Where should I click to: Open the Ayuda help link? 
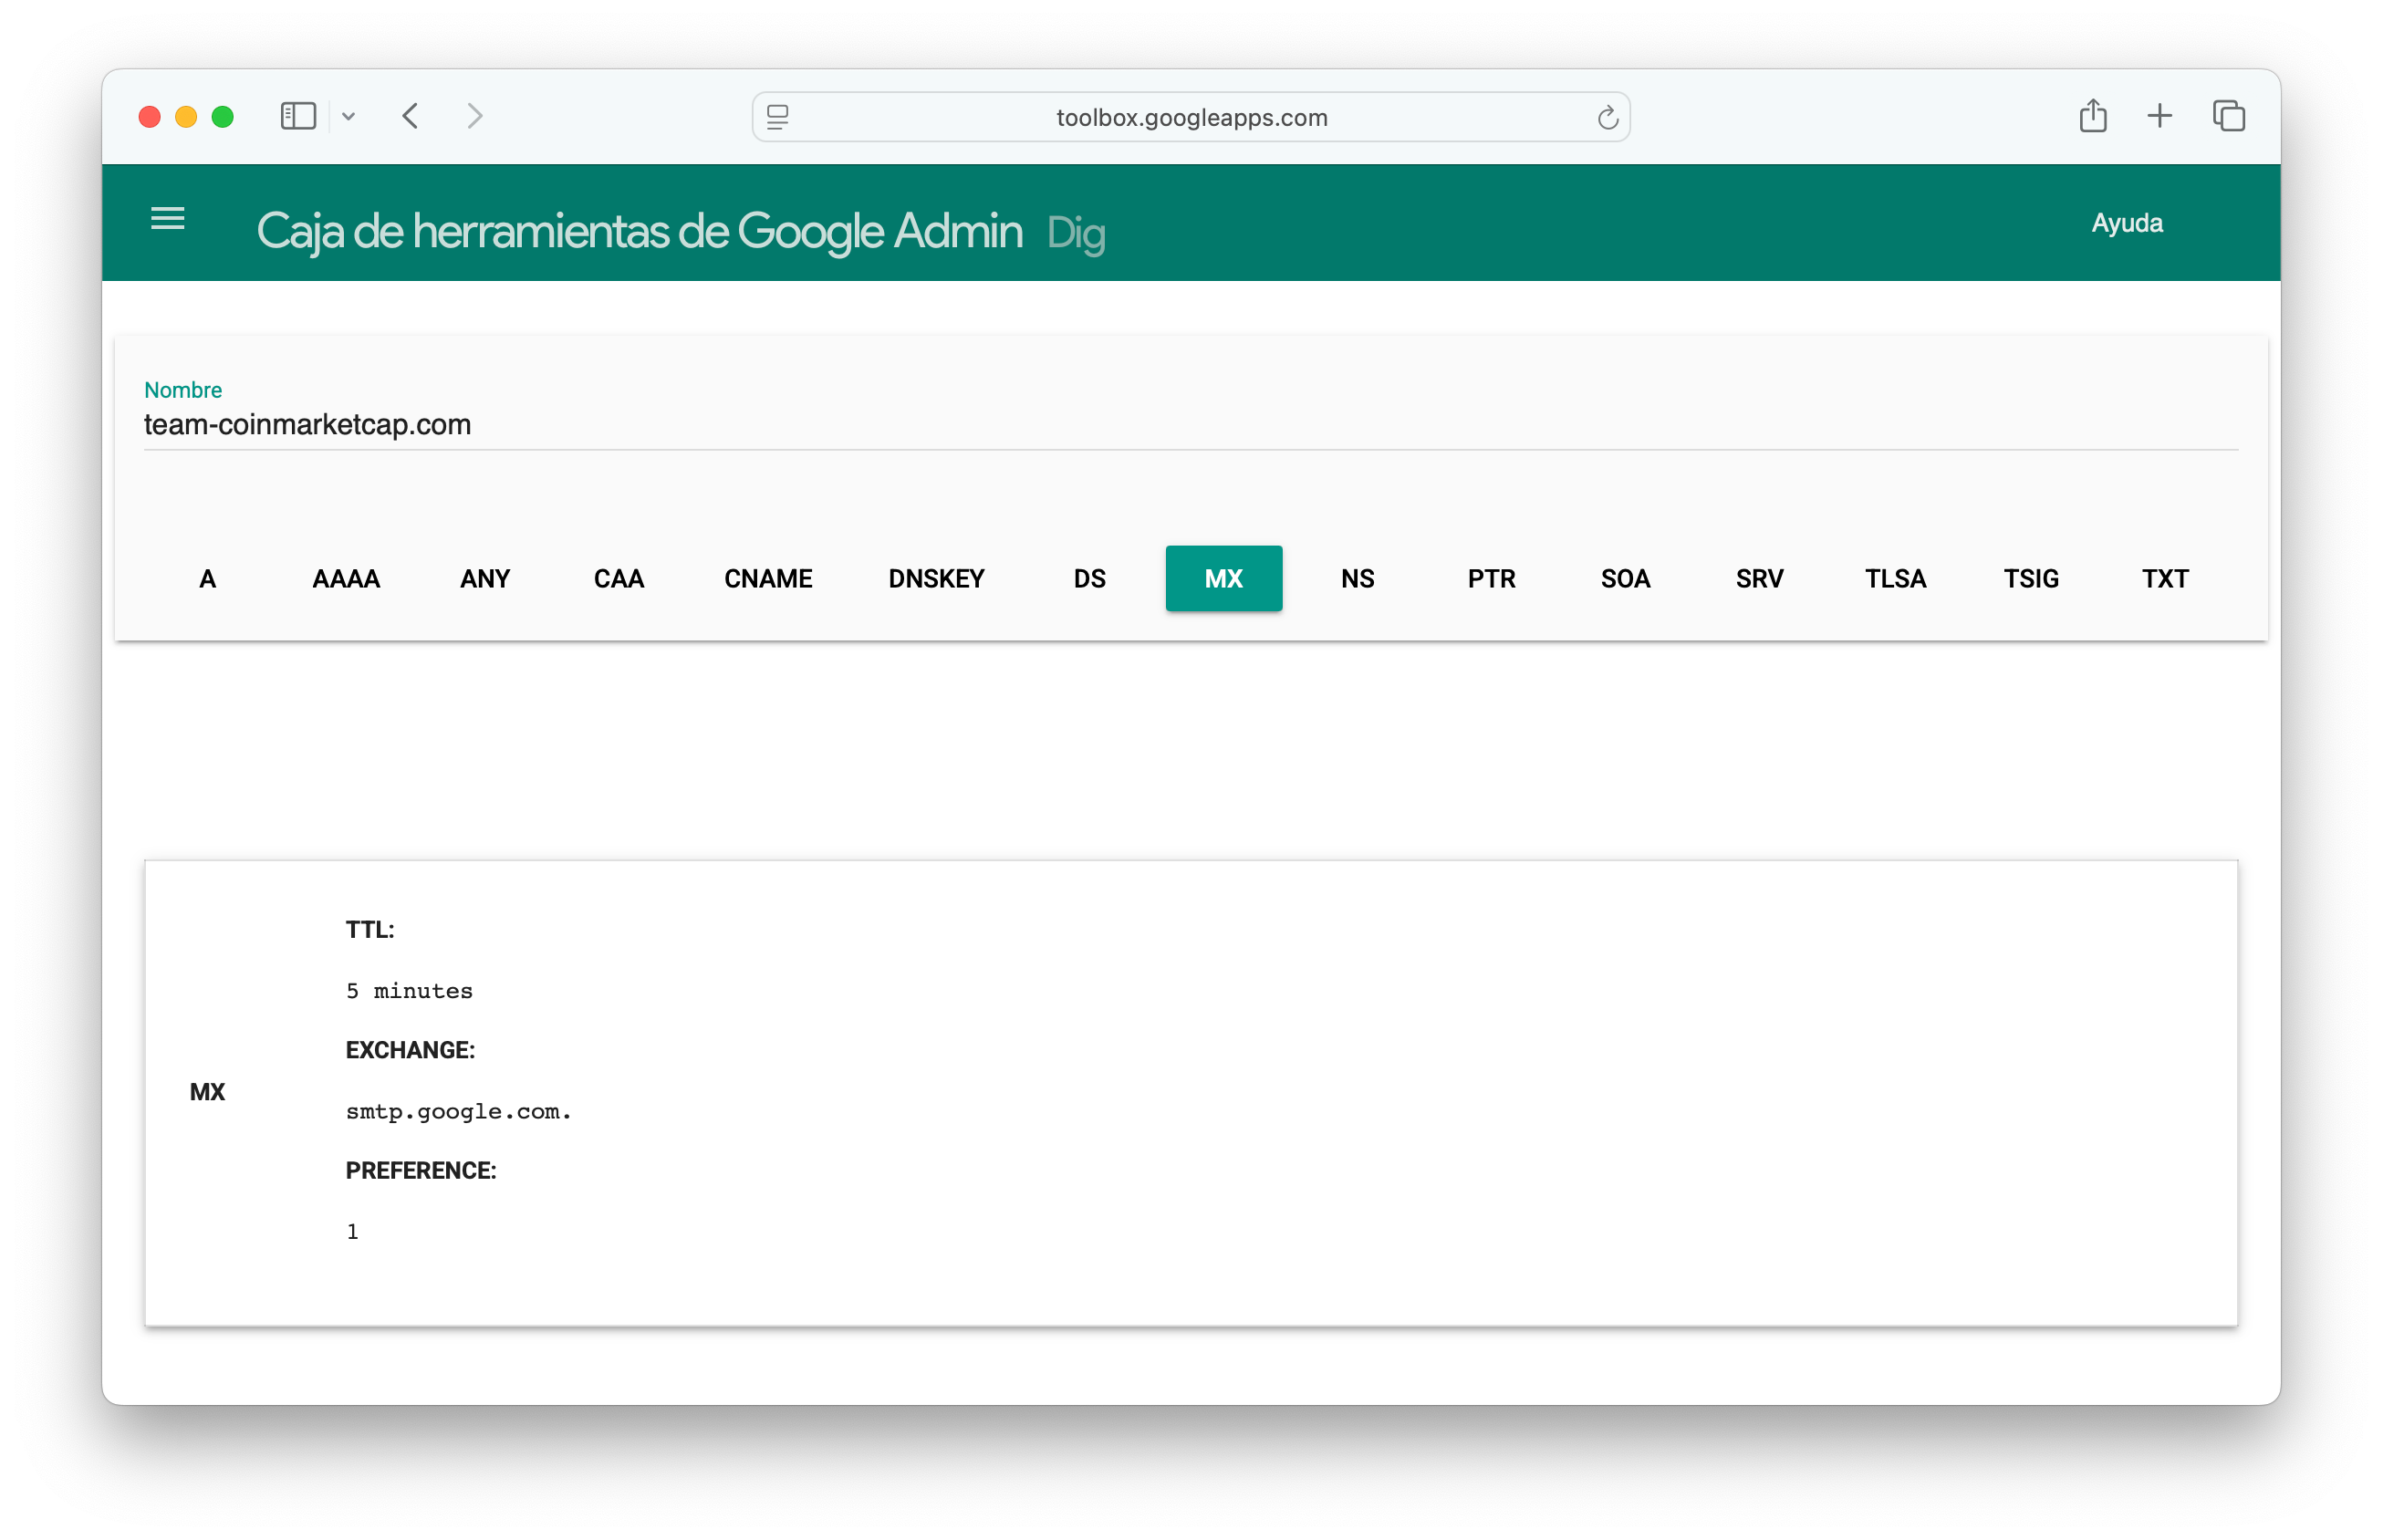coord(2126,223)
